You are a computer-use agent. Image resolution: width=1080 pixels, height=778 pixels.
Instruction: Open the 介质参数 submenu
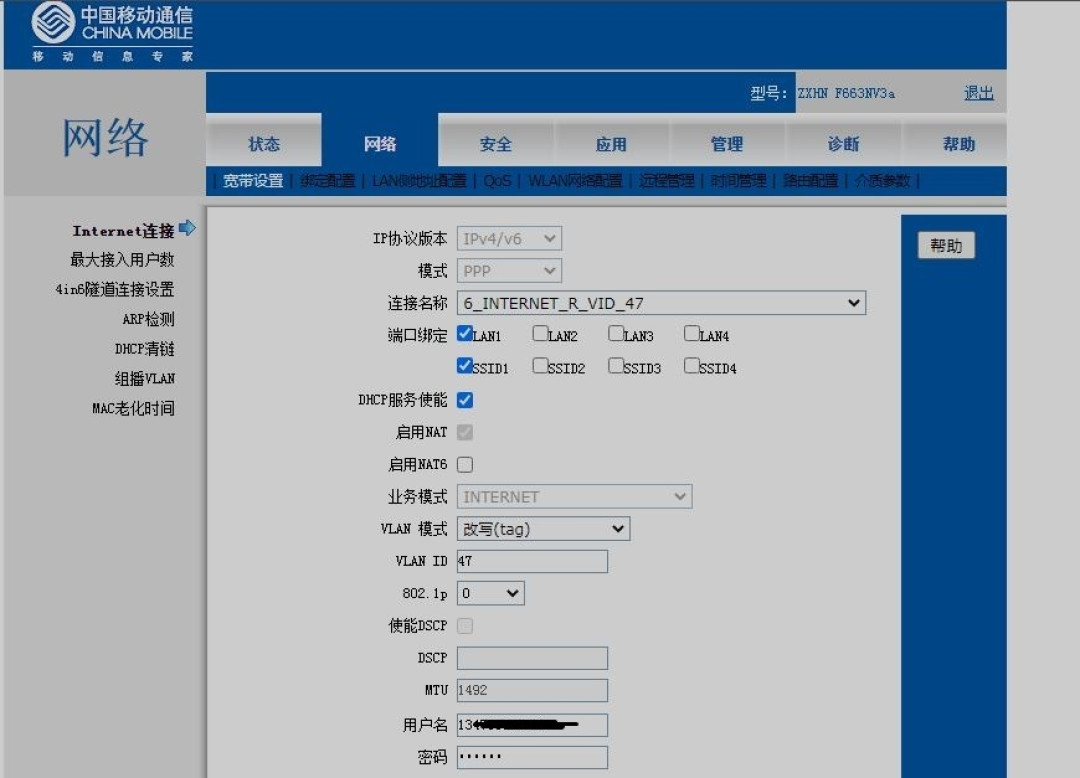pyautogui.click(x=882, y=181)
